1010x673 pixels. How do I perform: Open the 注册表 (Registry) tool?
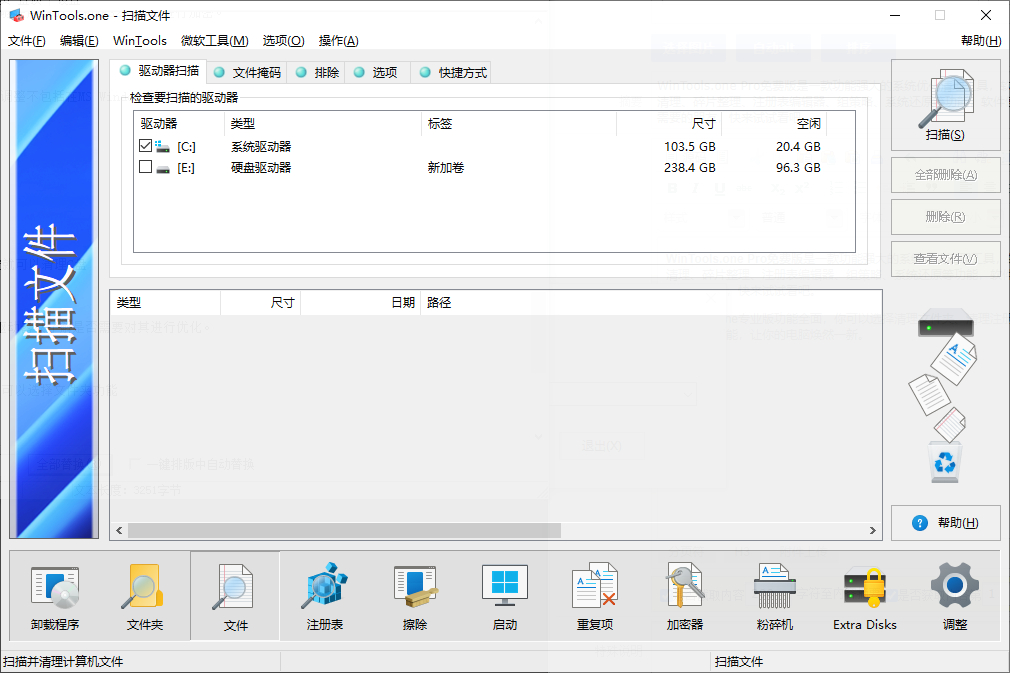pyautogui.click(x=324, y=596)
